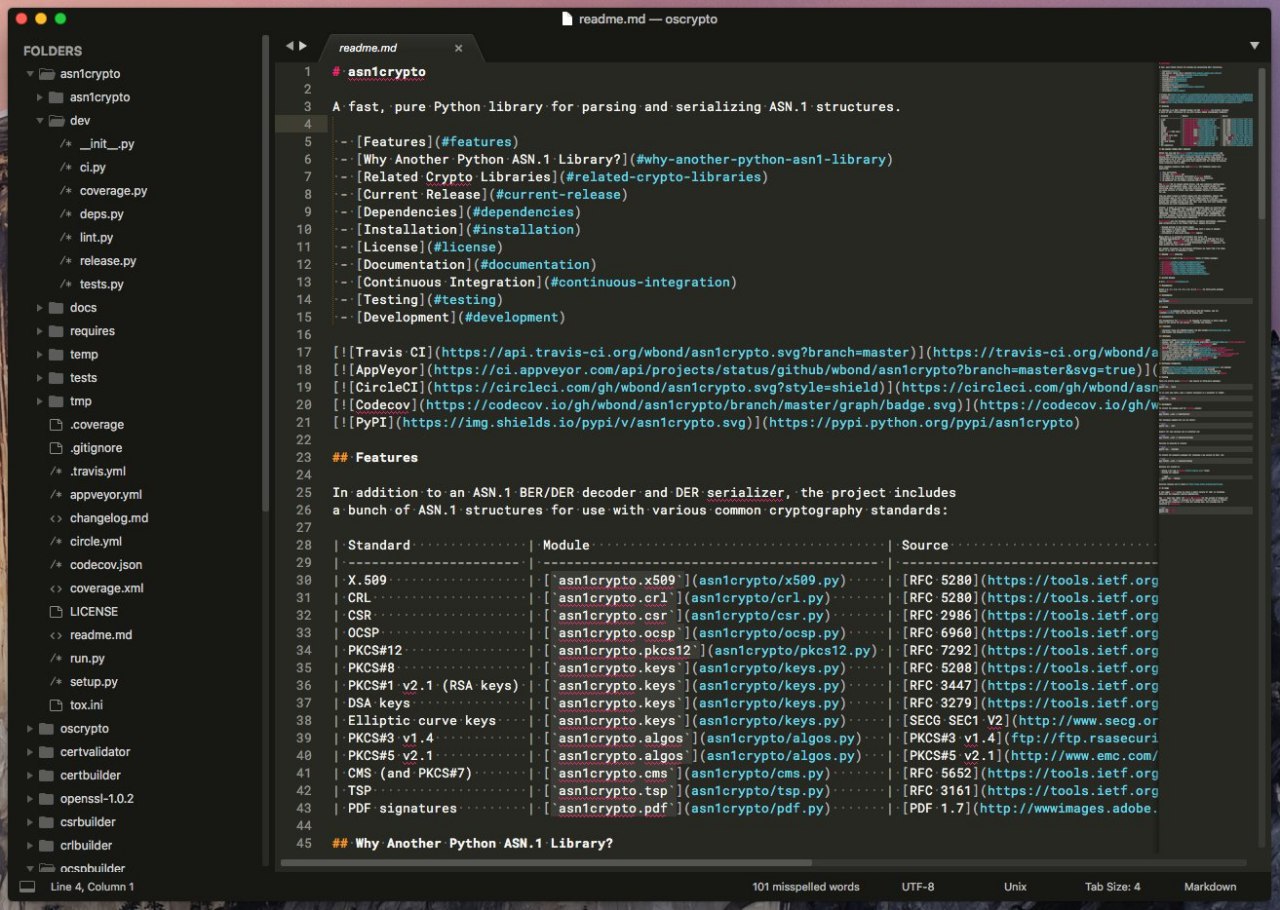Screen dimensions: 1280x910
Task: Change Unix line endings setting
Action: [x=1015, y=887]
